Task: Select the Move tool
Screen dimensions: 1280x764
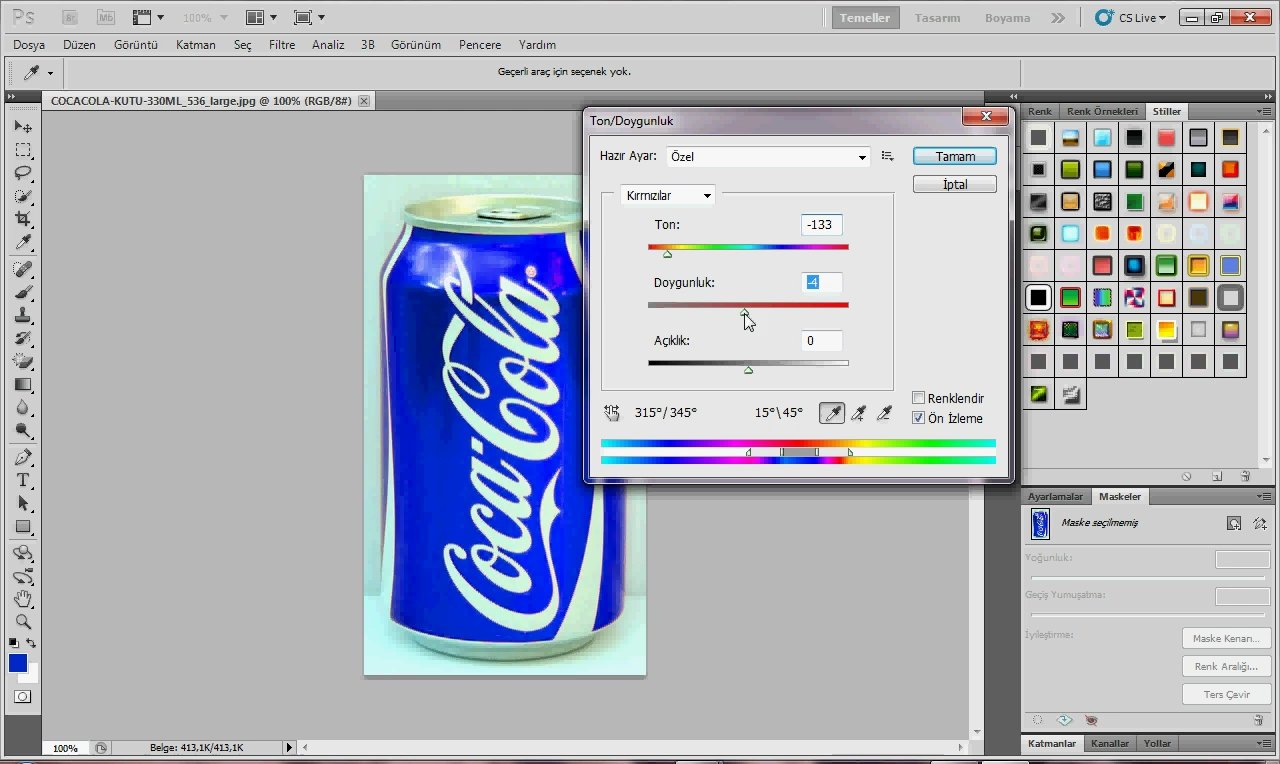Action: (23, 127)
